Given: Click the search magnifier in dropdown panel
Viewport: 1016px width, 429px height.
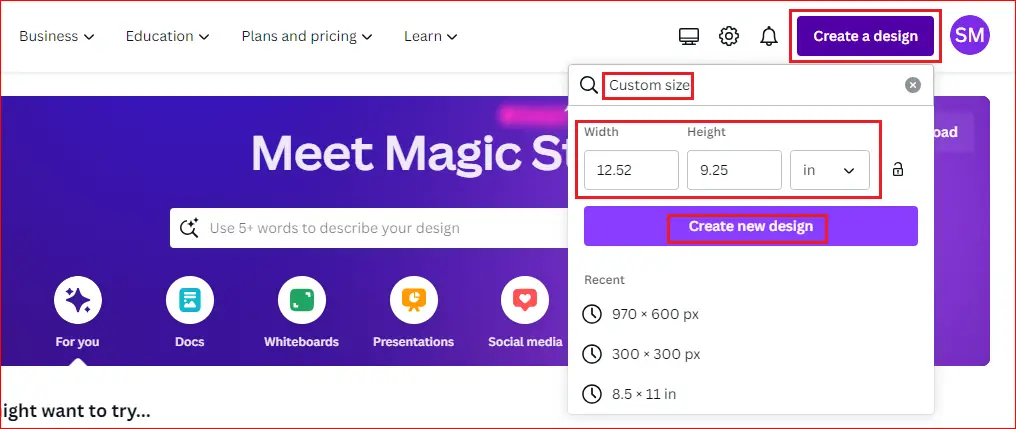Looking at the screenshot, I should coord(588,85).
